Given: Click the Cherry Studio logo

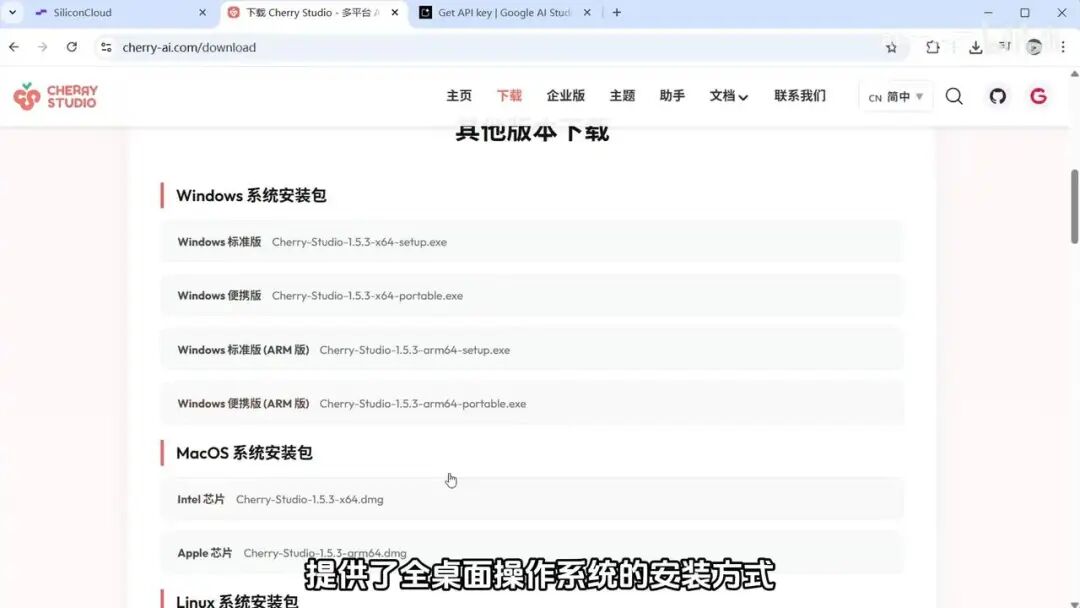Looking at the screenshot, I should point(56,96).
